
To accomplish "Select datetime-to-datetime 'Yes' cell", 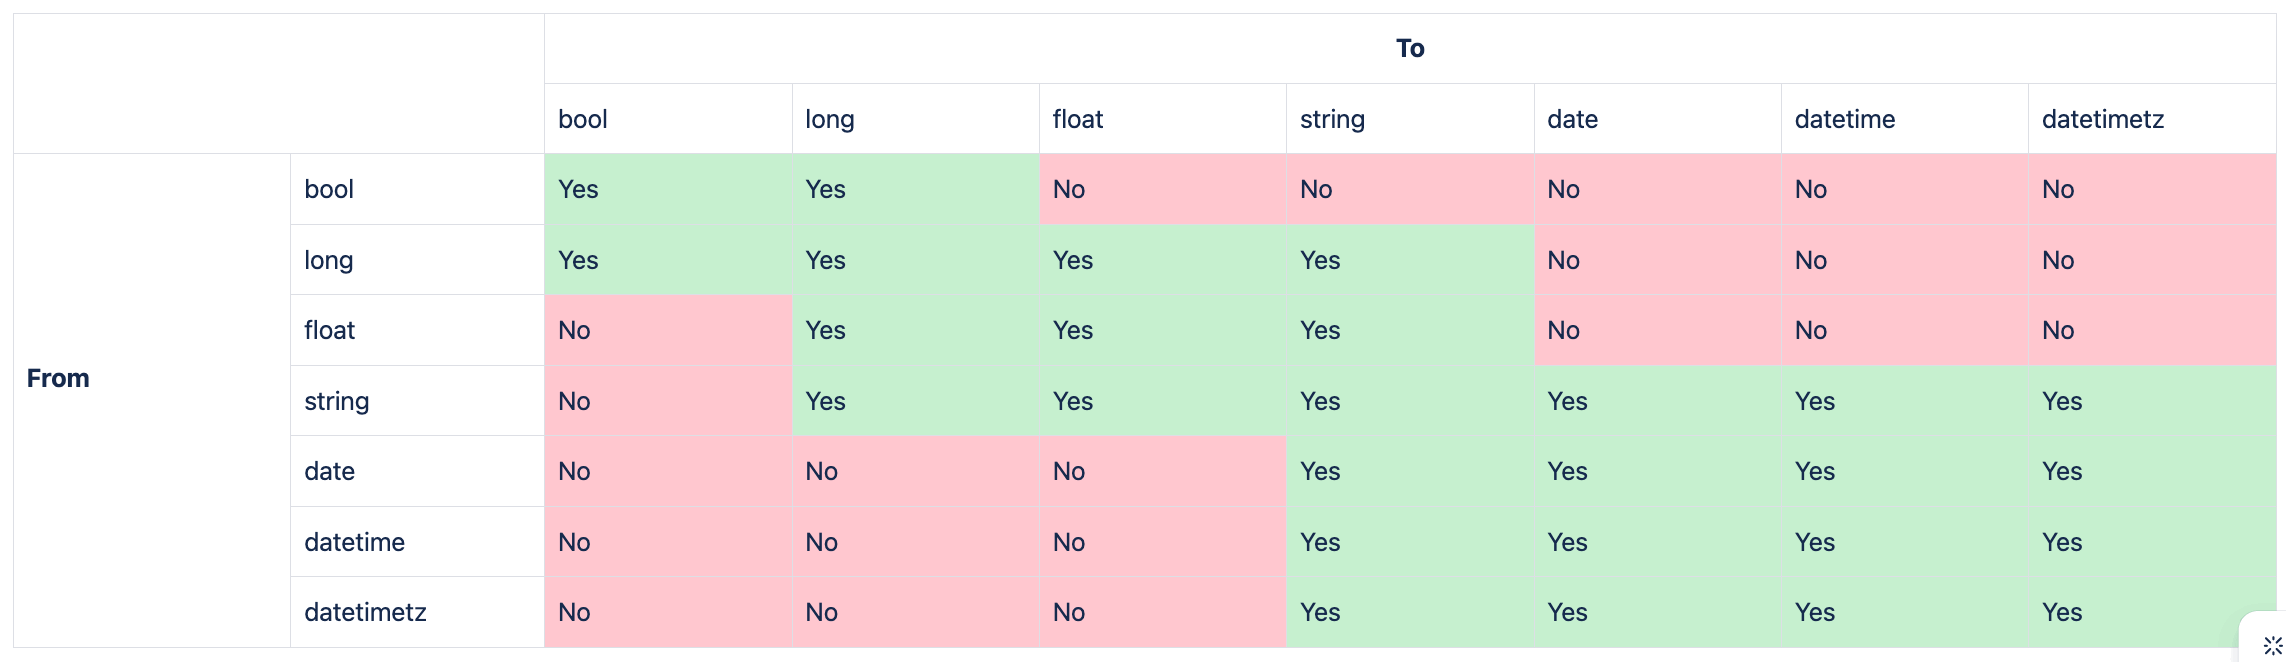I will tap(1814, 542).
